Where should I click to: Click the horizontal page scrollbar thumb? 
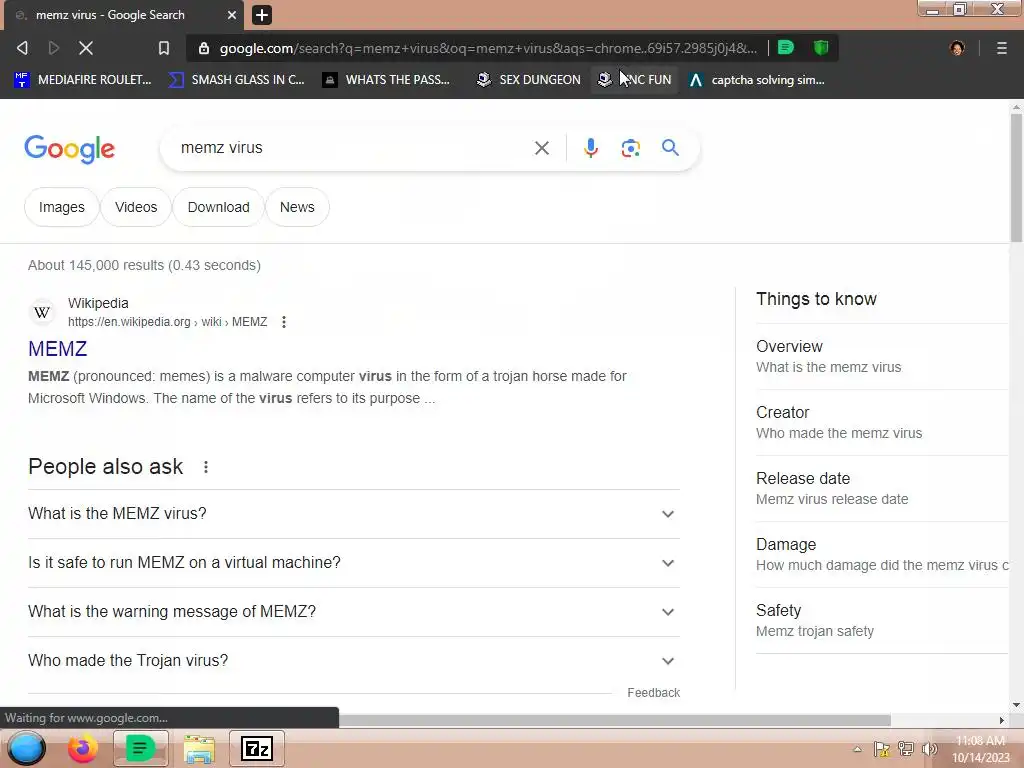tap(614, 720)
